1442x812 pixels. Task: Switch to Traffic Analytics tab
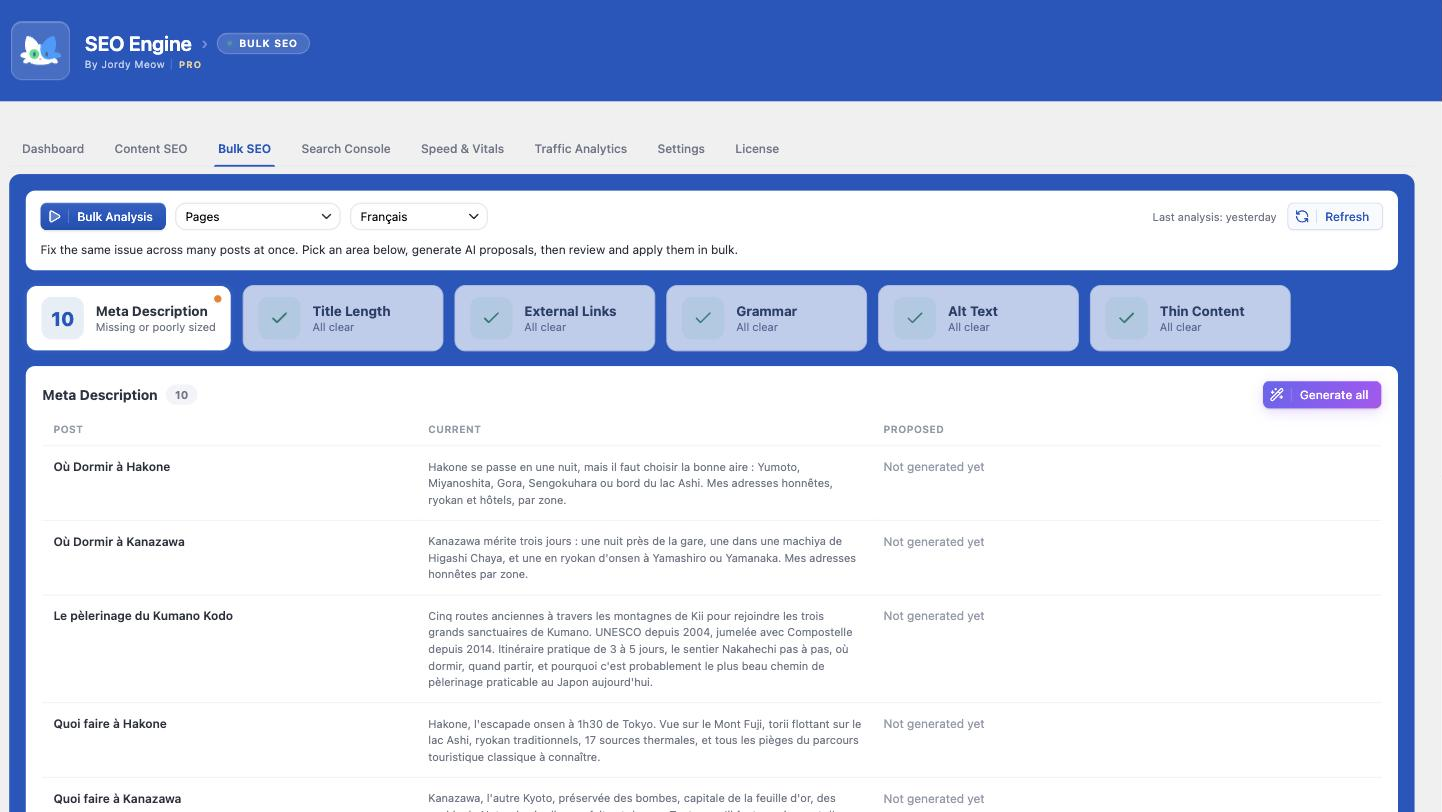pos(581,149)
